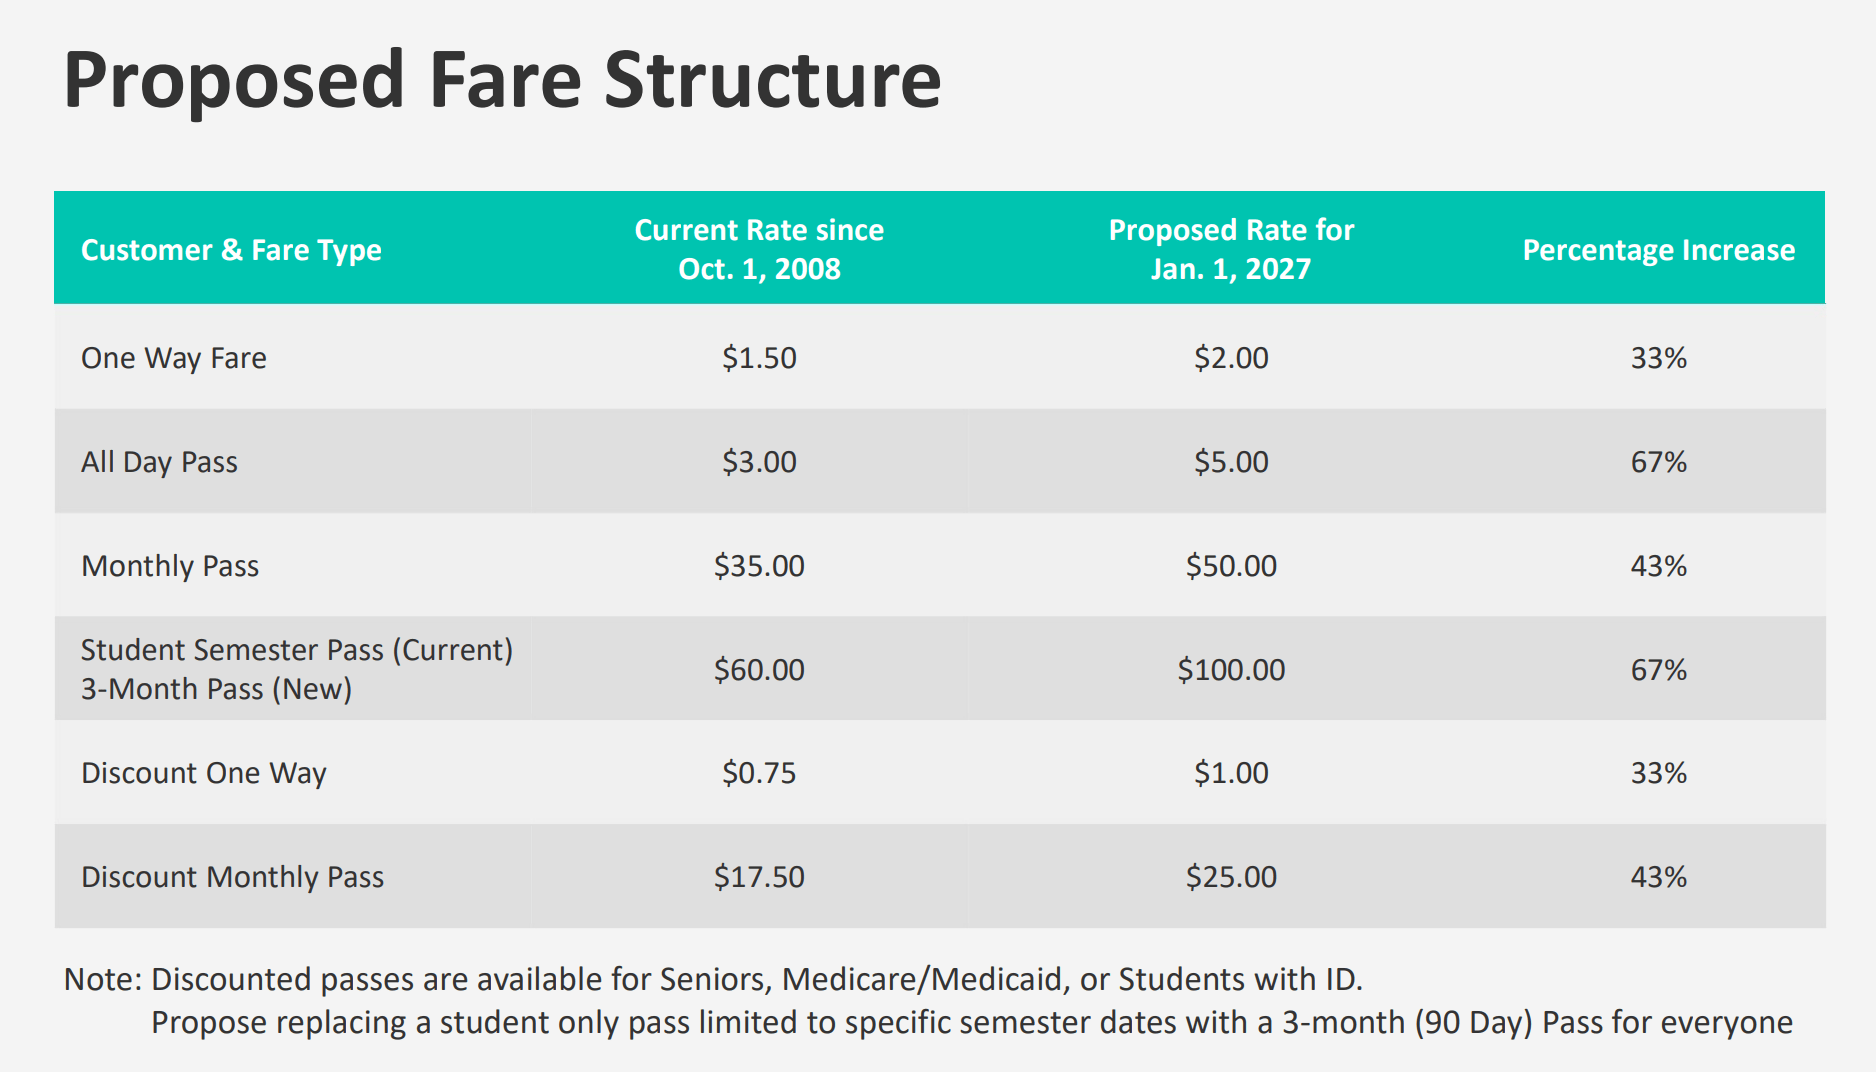Select the All Day Pass row label
The height and width of the screenshot is (1072, 1876).
click(159, 462)
